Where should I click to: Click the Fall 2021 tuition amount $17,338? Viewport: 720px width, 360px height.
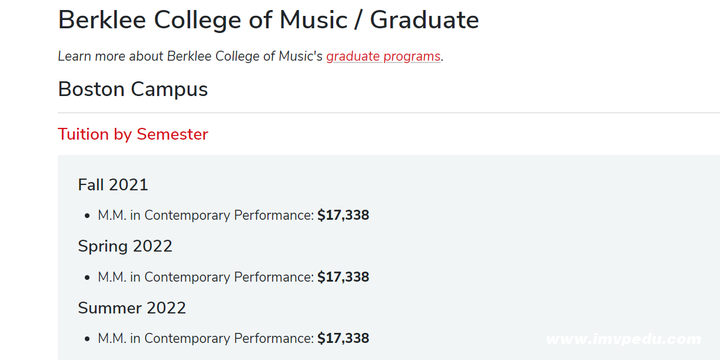click(x=343, y=215)
